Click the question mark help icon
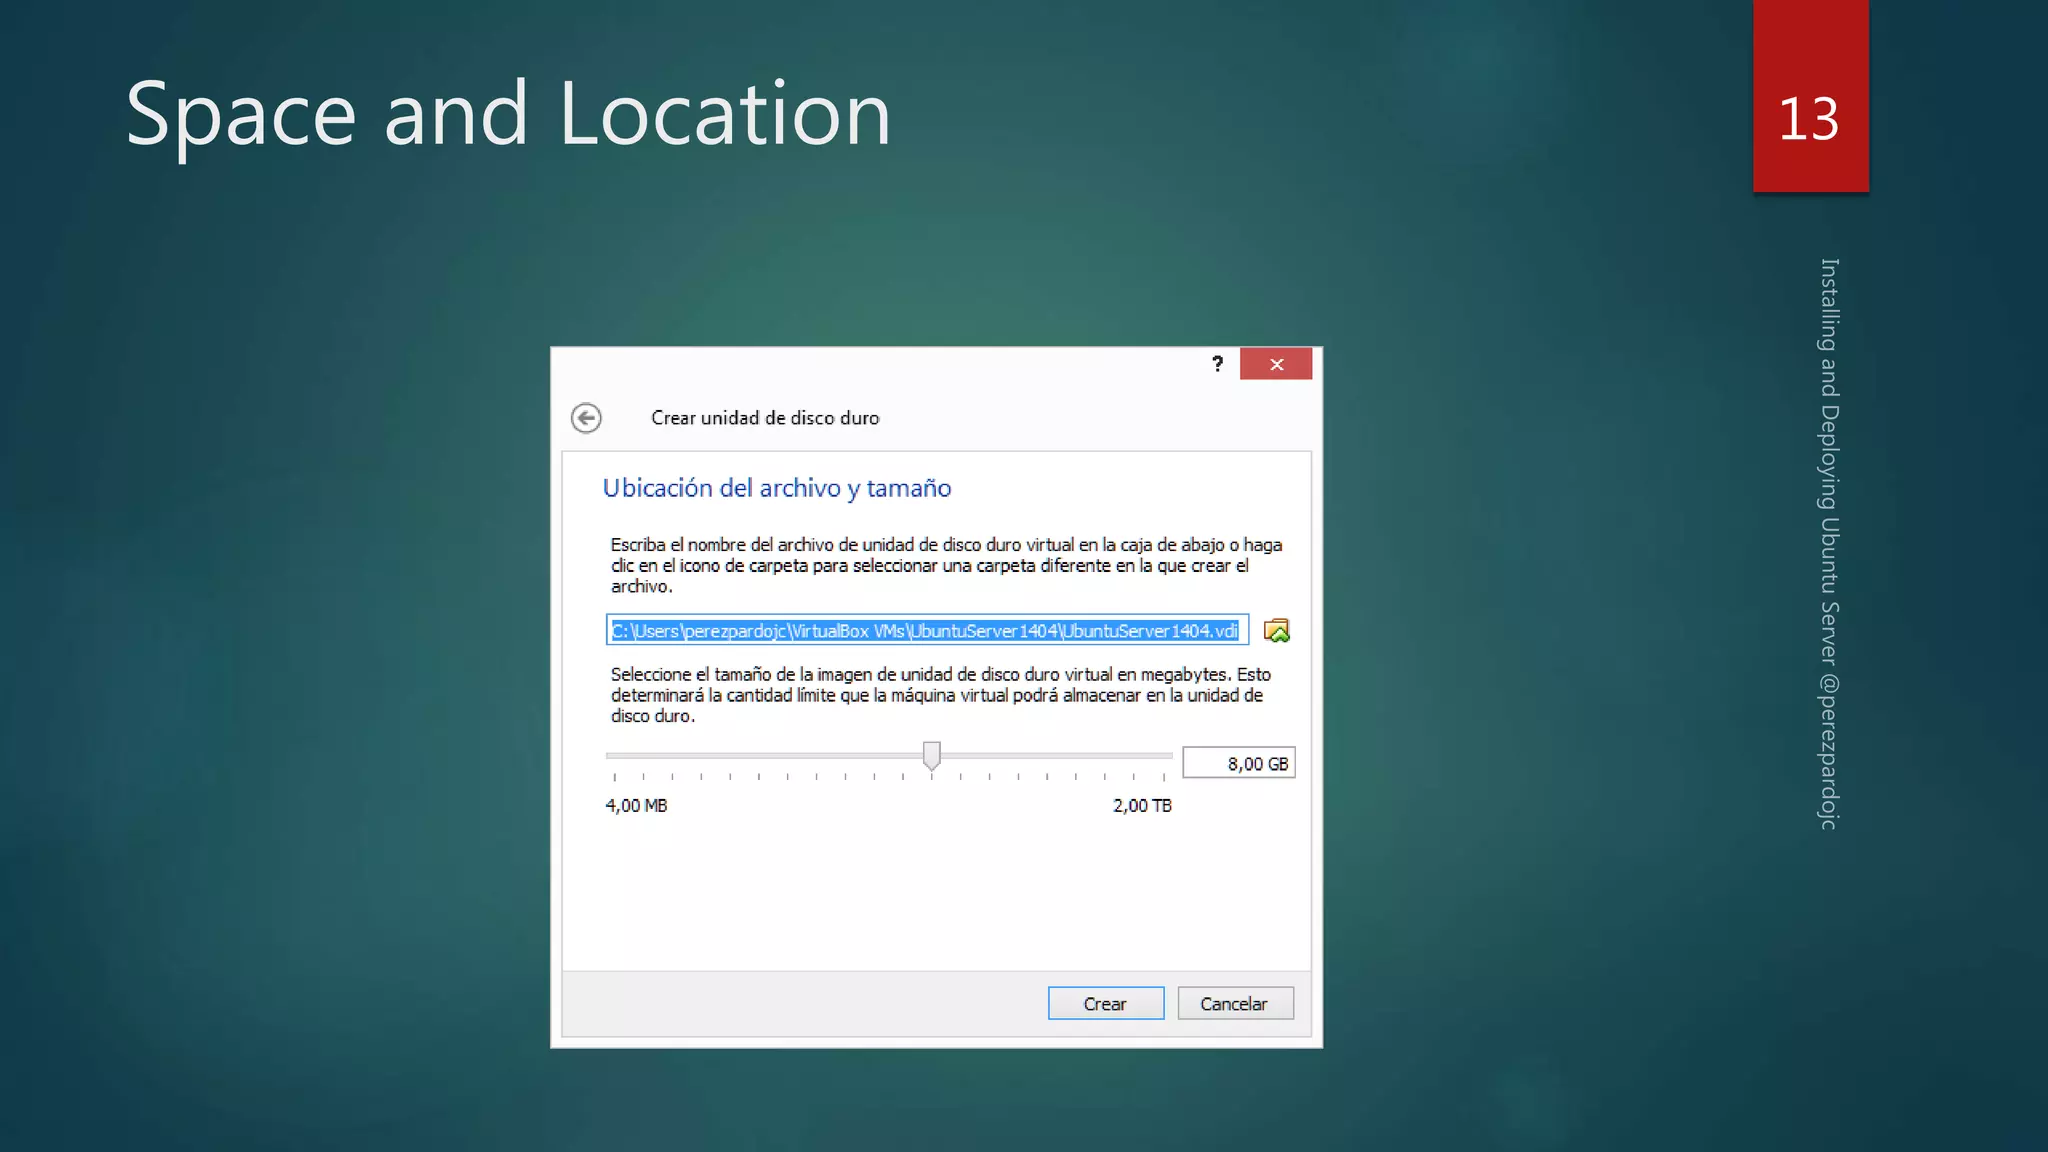 click(1217, 364)
